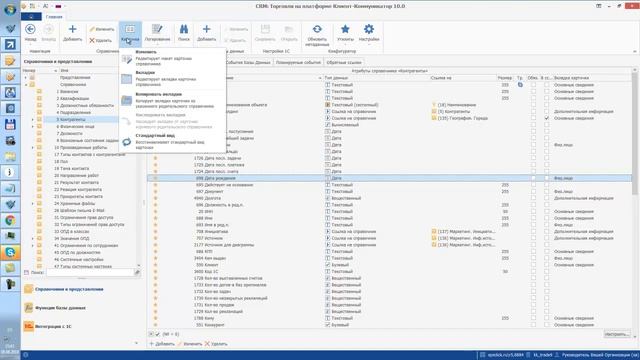Expand 10 Произведенные работы node
640x360 pixels.
tap(33, 147)
